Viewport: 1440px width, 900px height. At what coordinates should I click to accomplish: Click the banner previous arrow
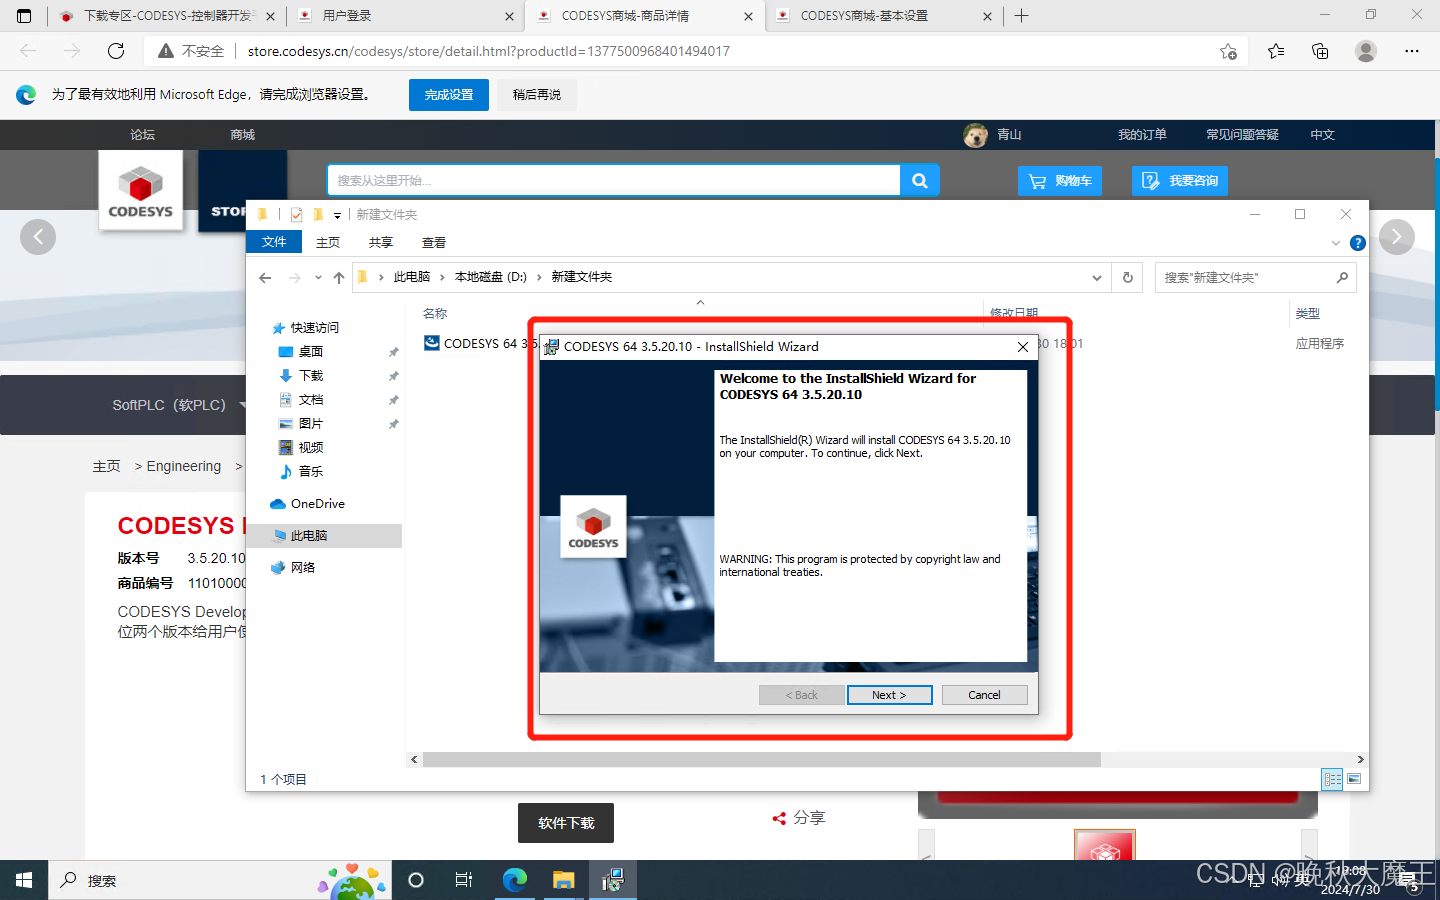point(38,237)
